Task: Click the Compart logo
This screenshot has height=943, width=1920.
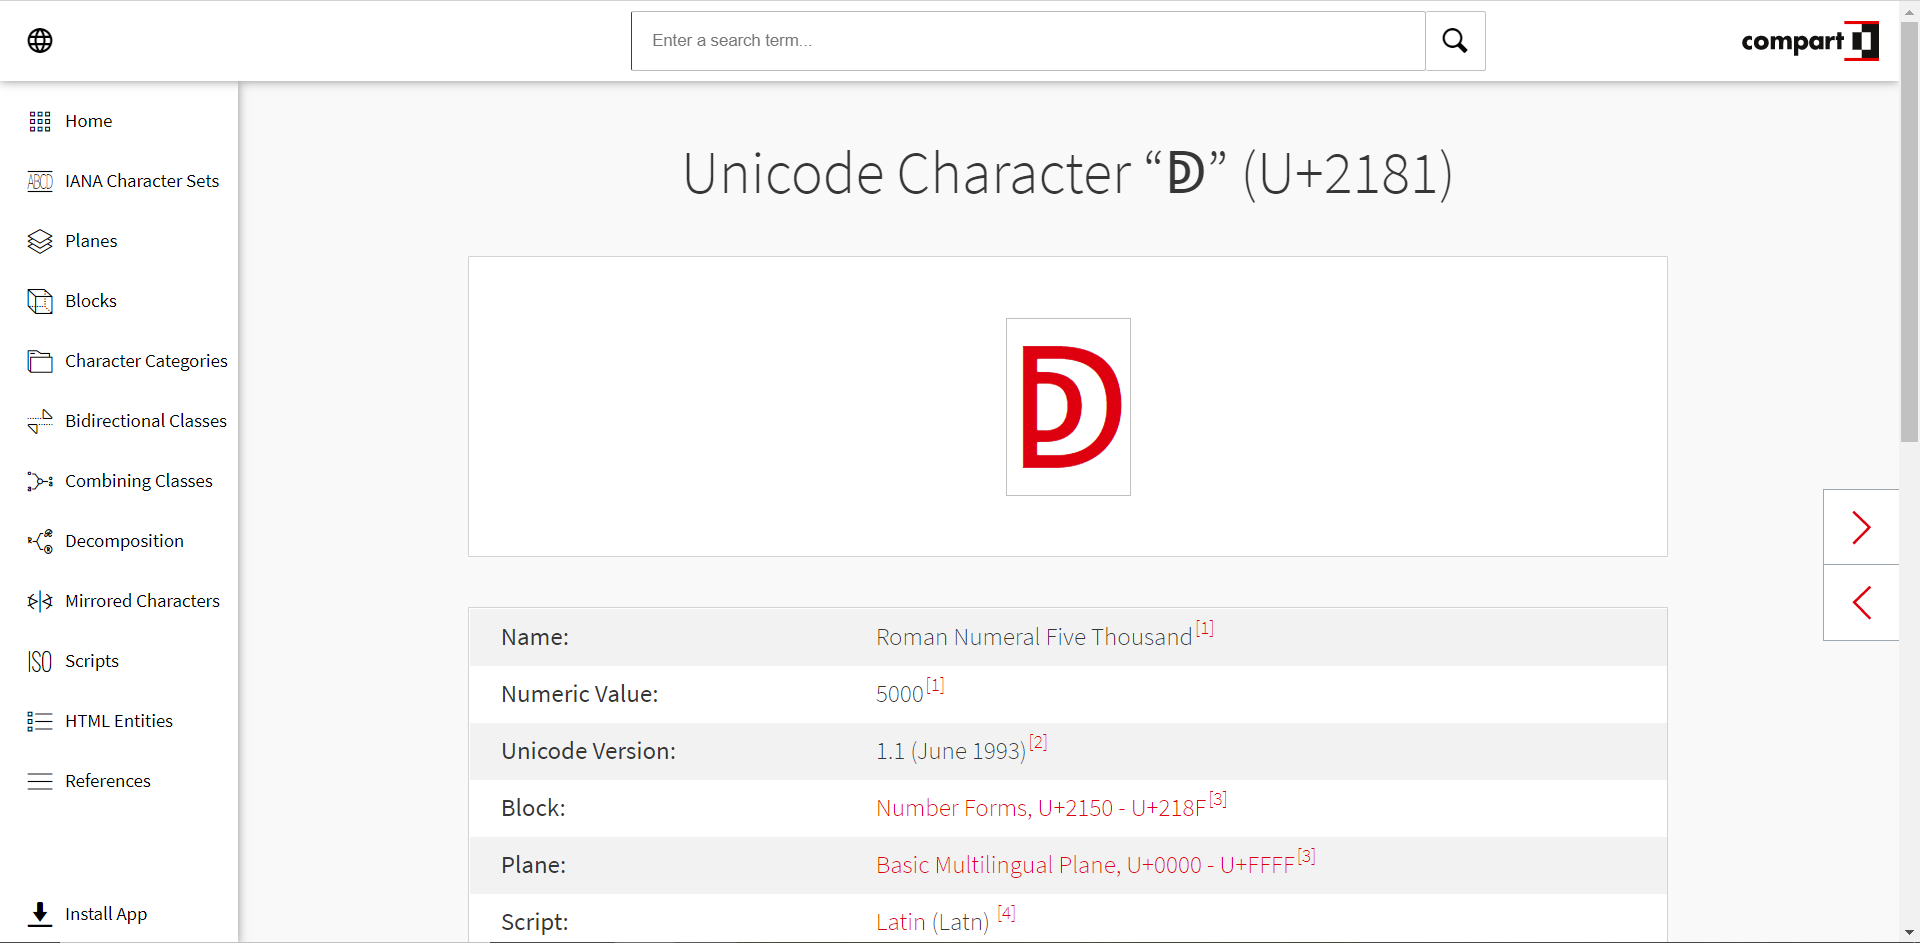Action: point(1808,41)
